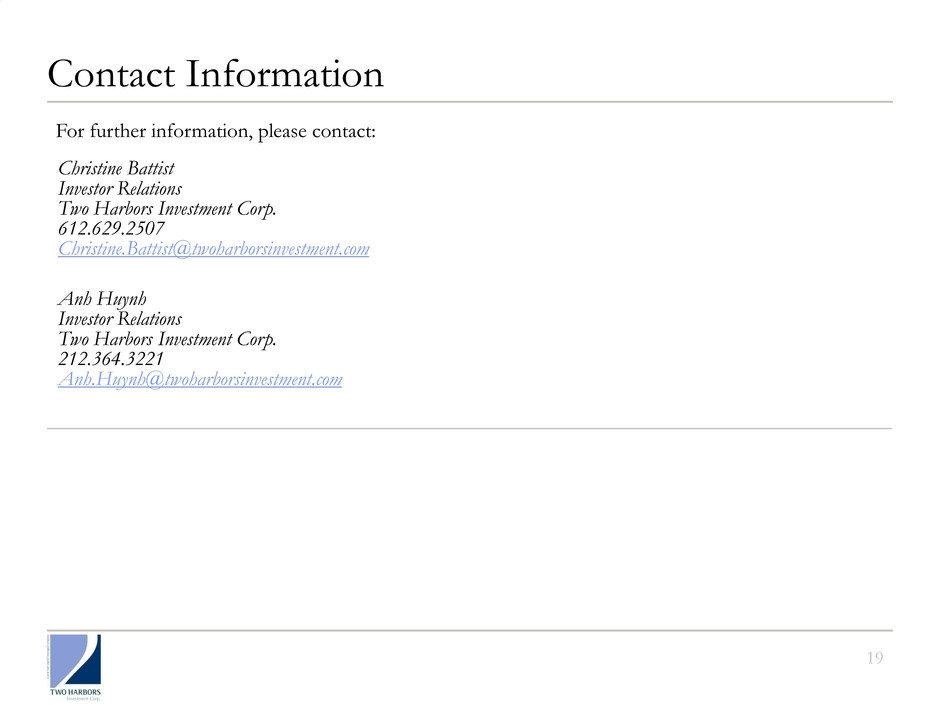Click the divider line below Anh Huynh's email
This screenshot has height=705, width=940.
tap(470, 429)
